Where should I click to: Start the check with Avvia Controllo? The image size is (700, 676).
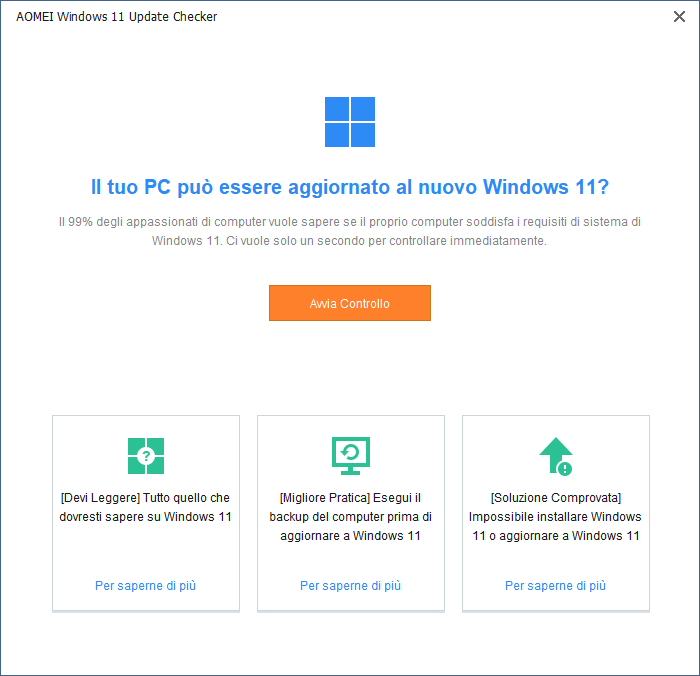coord(350,303)
